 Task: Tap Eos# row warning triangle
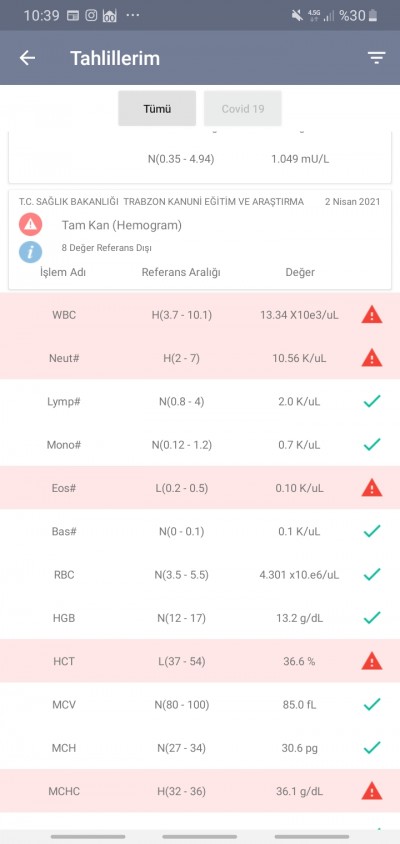tap(371, 488)
